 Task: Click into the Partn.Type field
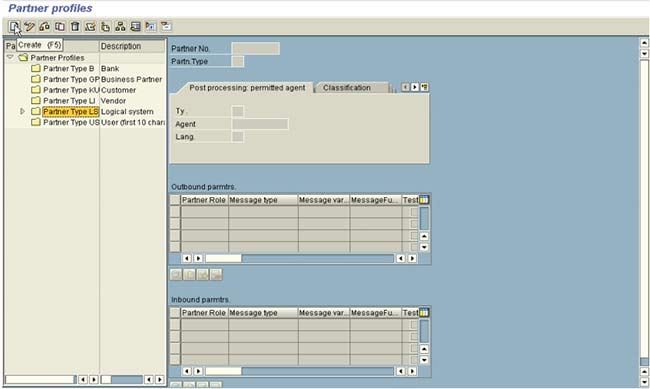point(238,61)
